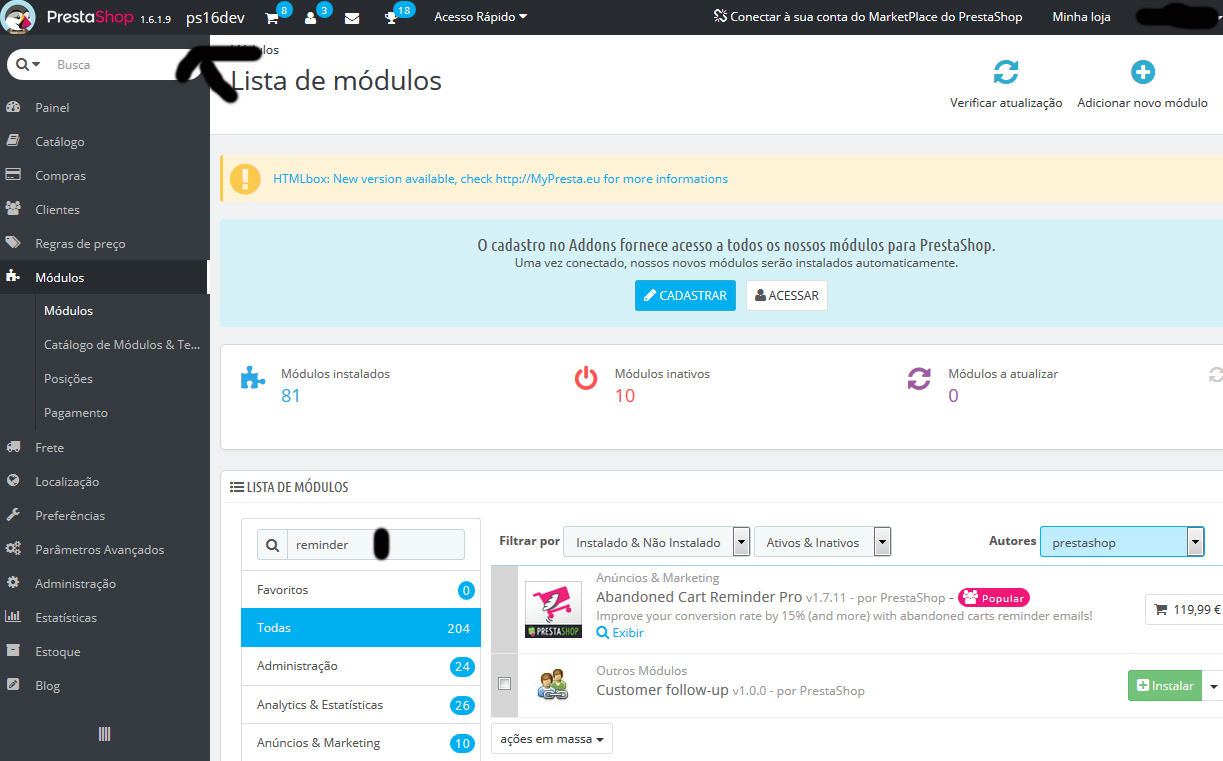This screenshot has width=1223, height=761.
Task: Expand the ações em massa dropdown
Action: pos(552,739)
